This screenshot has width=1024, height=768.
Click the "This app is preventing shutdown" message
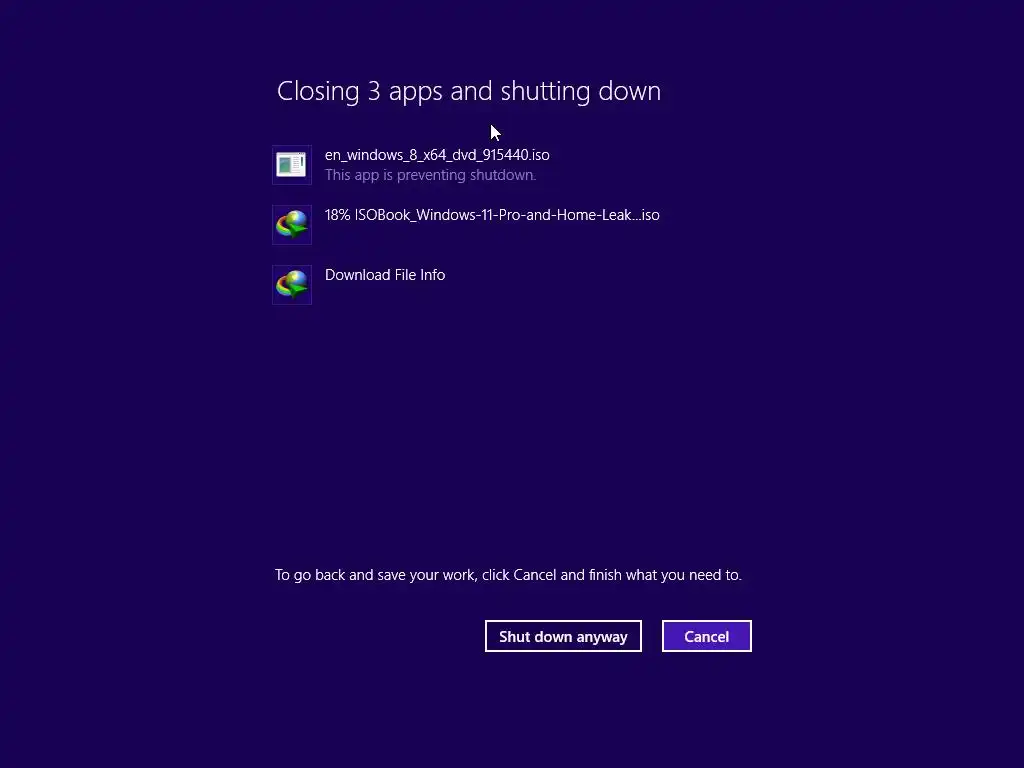point(430,175)
